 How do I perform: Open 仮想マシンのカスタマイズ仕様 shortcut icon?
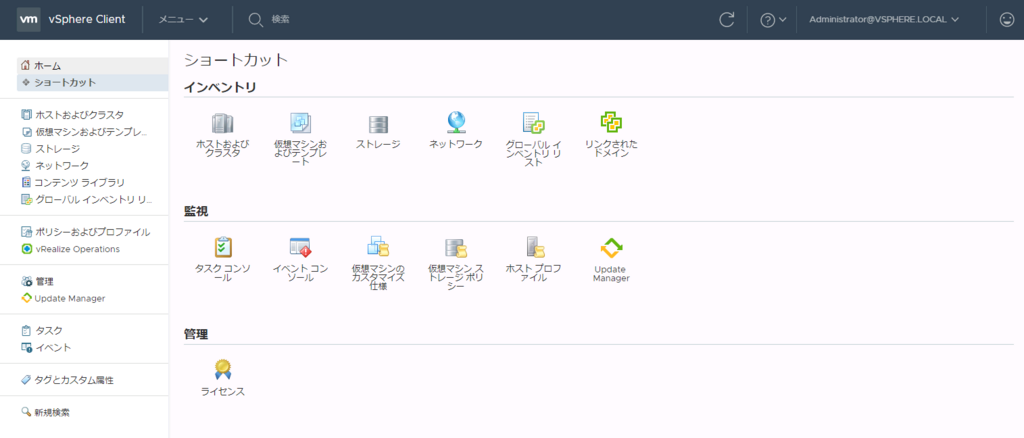pyautogui.click(x=378, y=247)
